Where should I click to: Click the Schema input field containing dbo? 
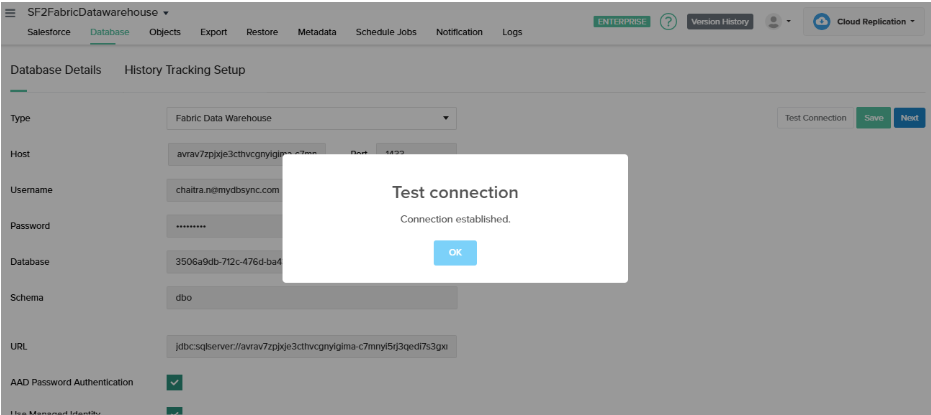[311, 297]
